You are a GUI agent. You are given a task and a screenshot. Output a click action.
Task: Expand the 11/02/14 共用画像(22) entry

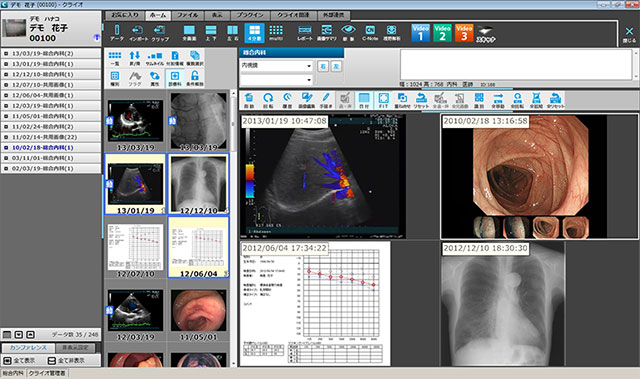pyautogui.click(x=51, y=137)
